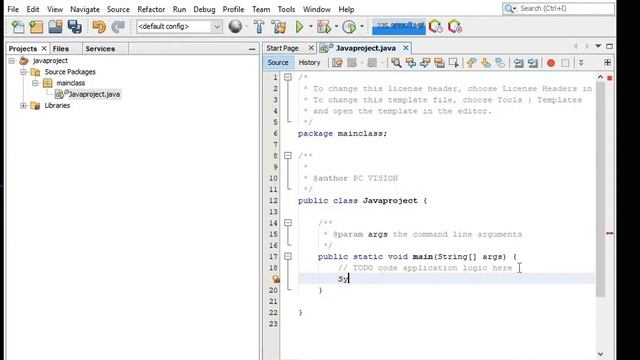Click the Open Project toolbar icon
640x360 pixels.
coord(55,27)
